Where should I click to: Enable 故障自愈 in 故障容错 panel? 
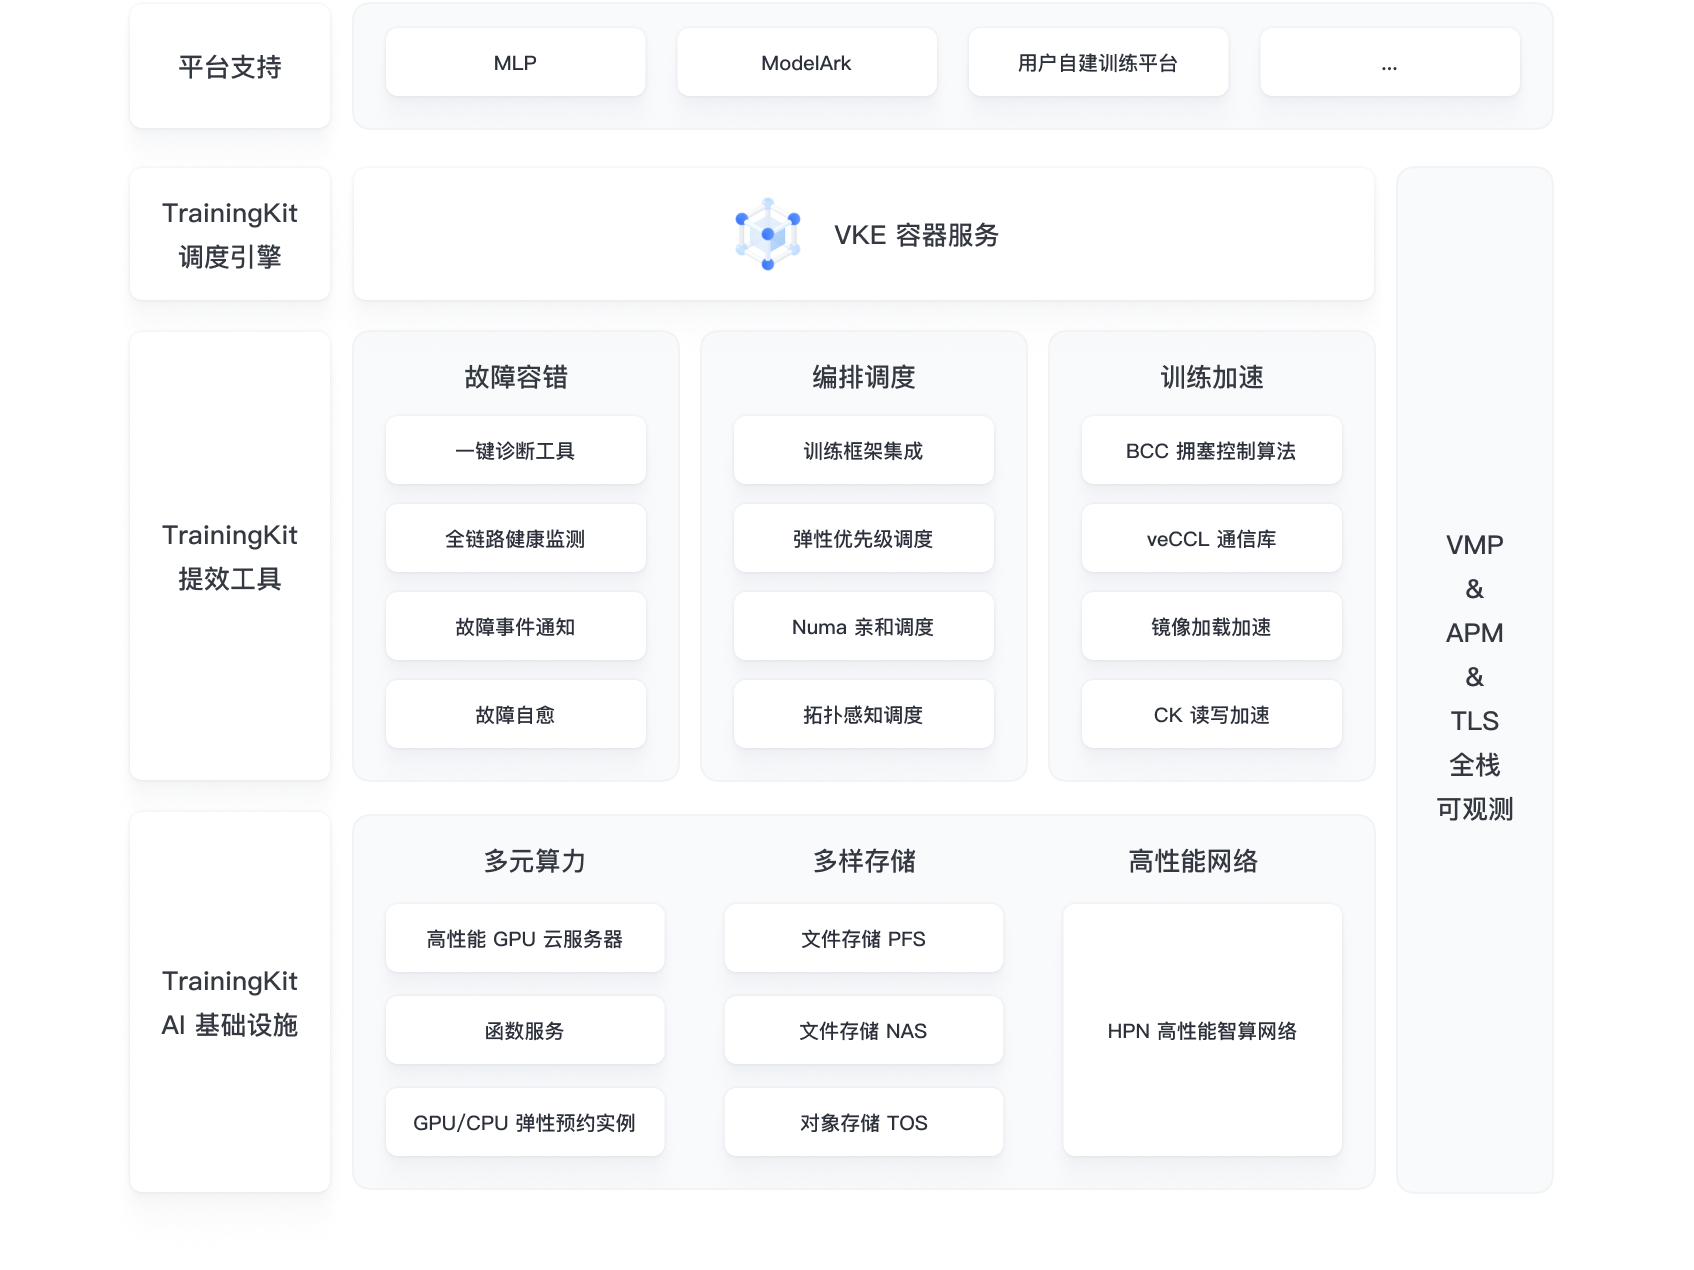coord(516,714)
